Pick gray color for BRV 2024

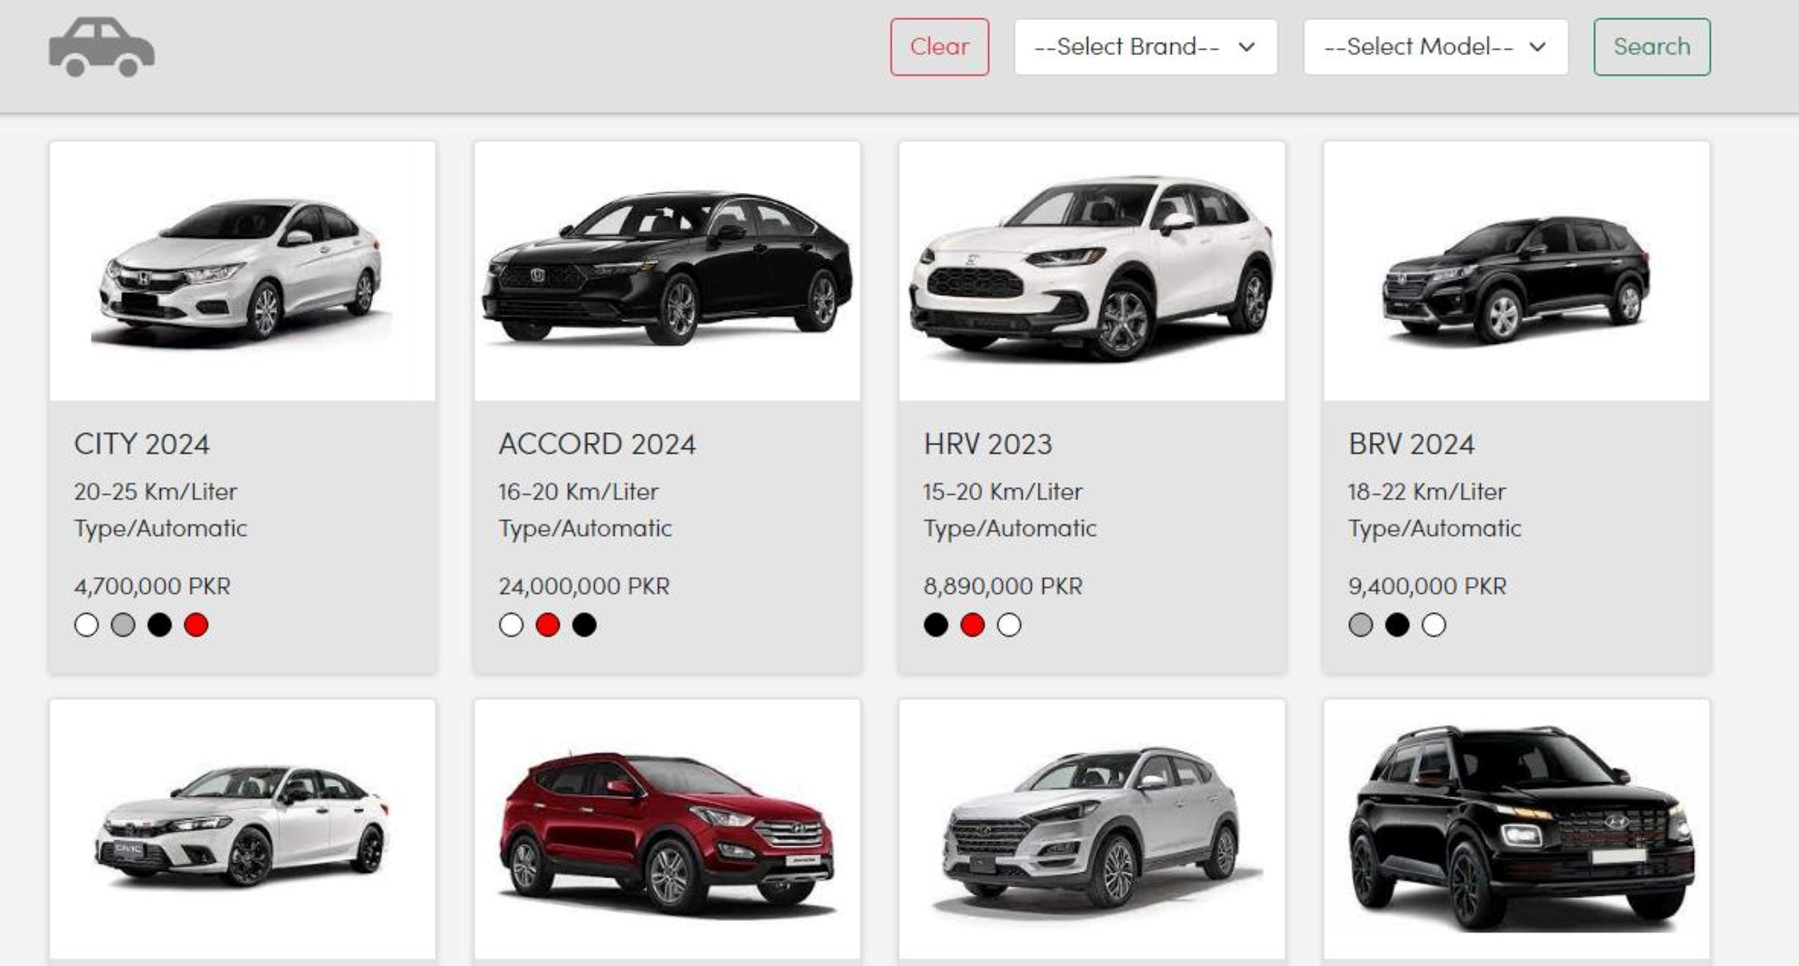tap(1361, 625)
